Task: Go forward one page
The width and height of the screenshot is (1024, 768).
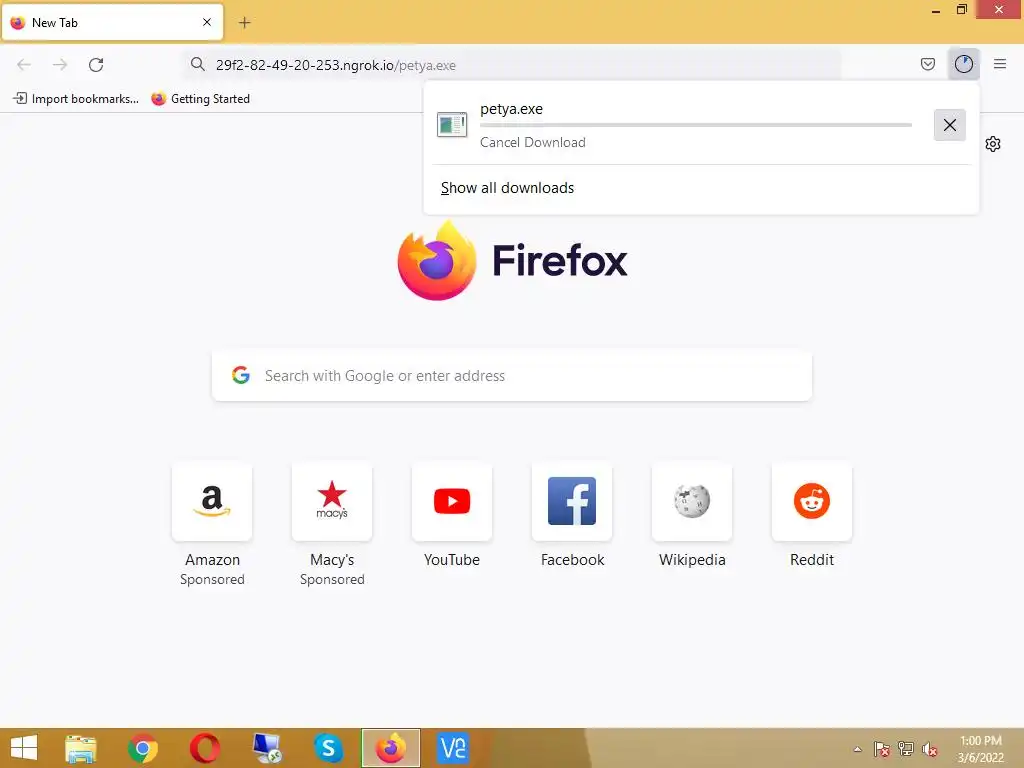Action: [x=60, y=65]
